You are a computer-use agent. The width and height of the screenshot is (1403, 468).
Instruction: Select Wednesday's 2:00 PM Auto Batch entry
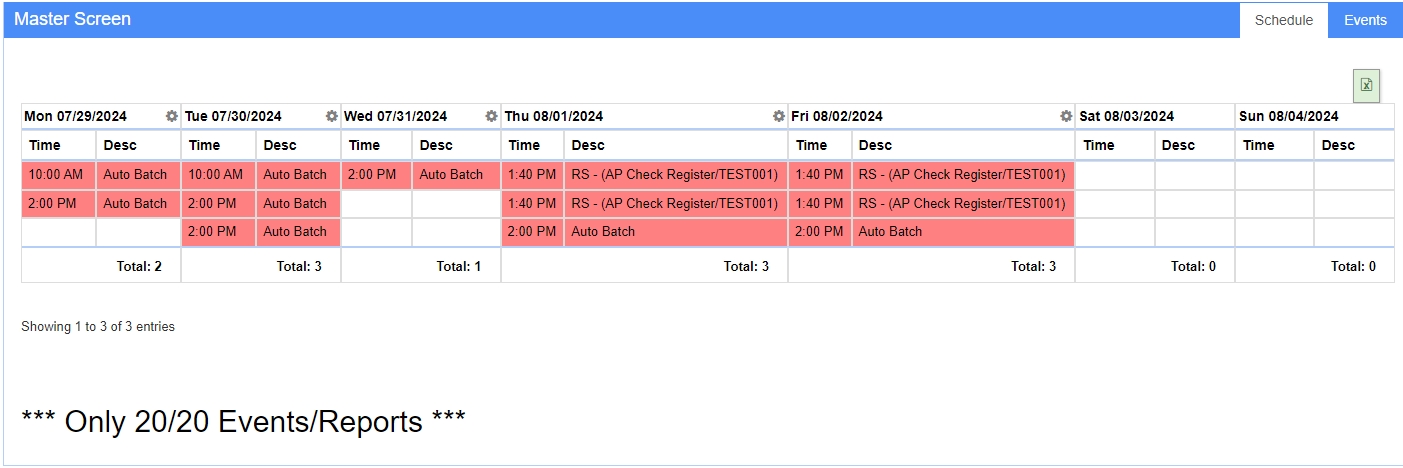pyautogui.click(x=421, y=175)
